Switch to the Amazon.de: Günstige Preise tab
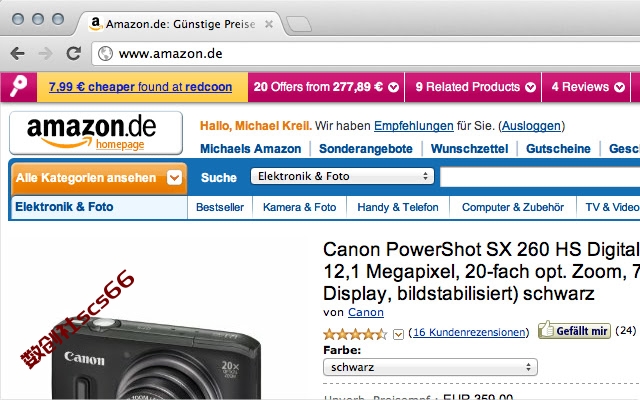This screenshot has height=400, width=640. 180,24
